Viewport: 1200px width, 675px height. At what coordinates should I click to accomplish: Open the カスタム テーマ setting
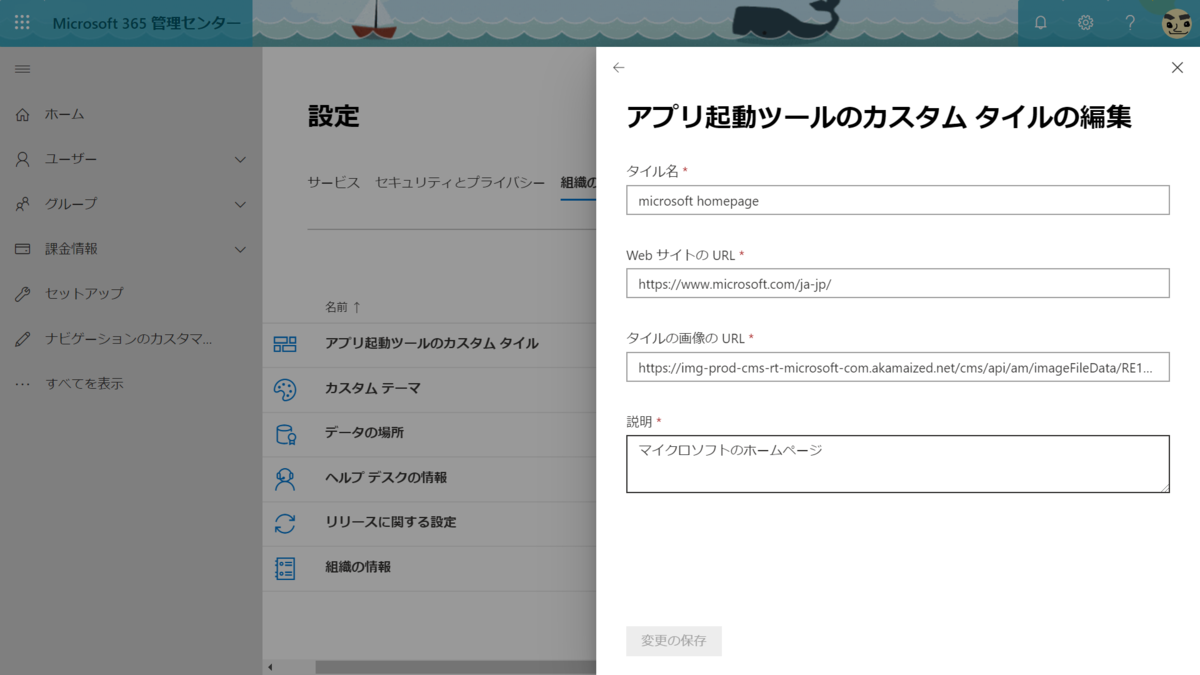[x=372, y=389]
